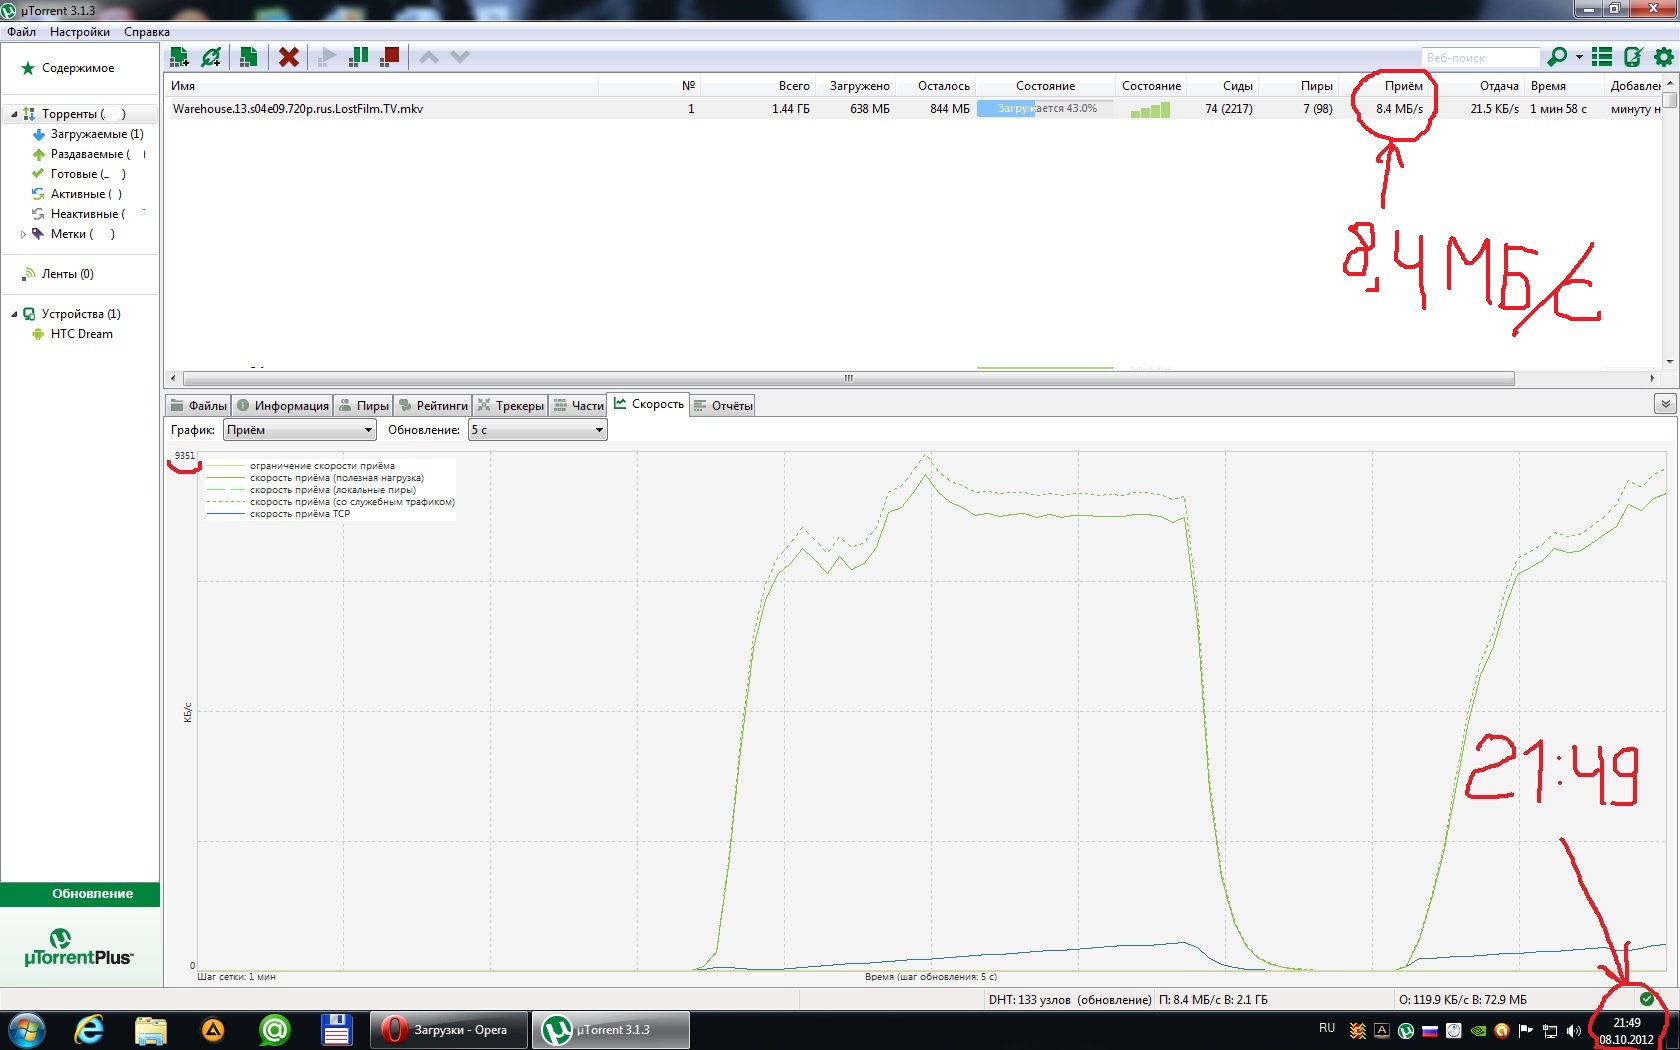
Task: Click the red X Remove torrent icon
Action: pyautogui.click(x=288, y=57)
